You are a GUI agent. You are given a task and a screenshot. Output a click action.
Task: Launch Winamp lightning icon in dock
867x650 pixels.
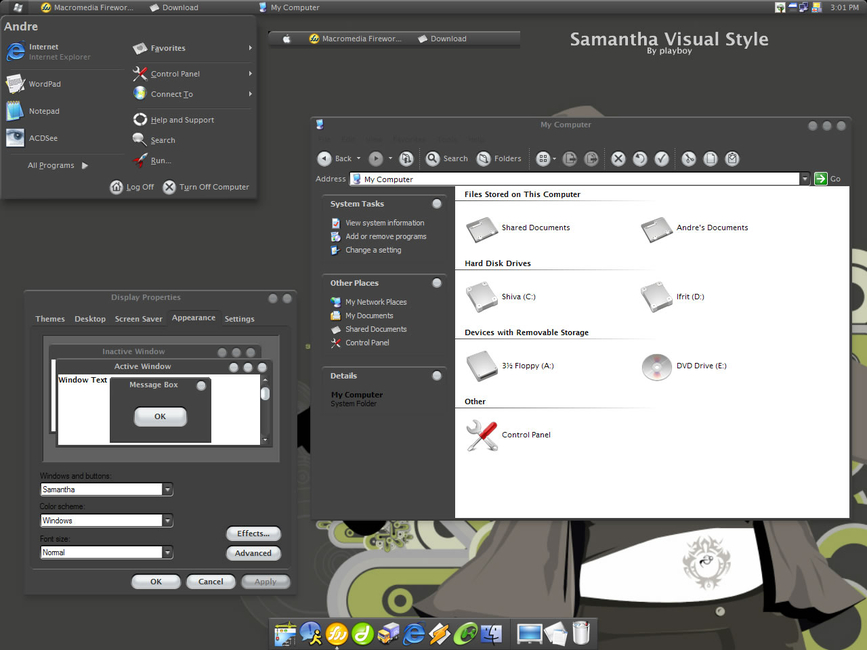click(x=440, y=634)
